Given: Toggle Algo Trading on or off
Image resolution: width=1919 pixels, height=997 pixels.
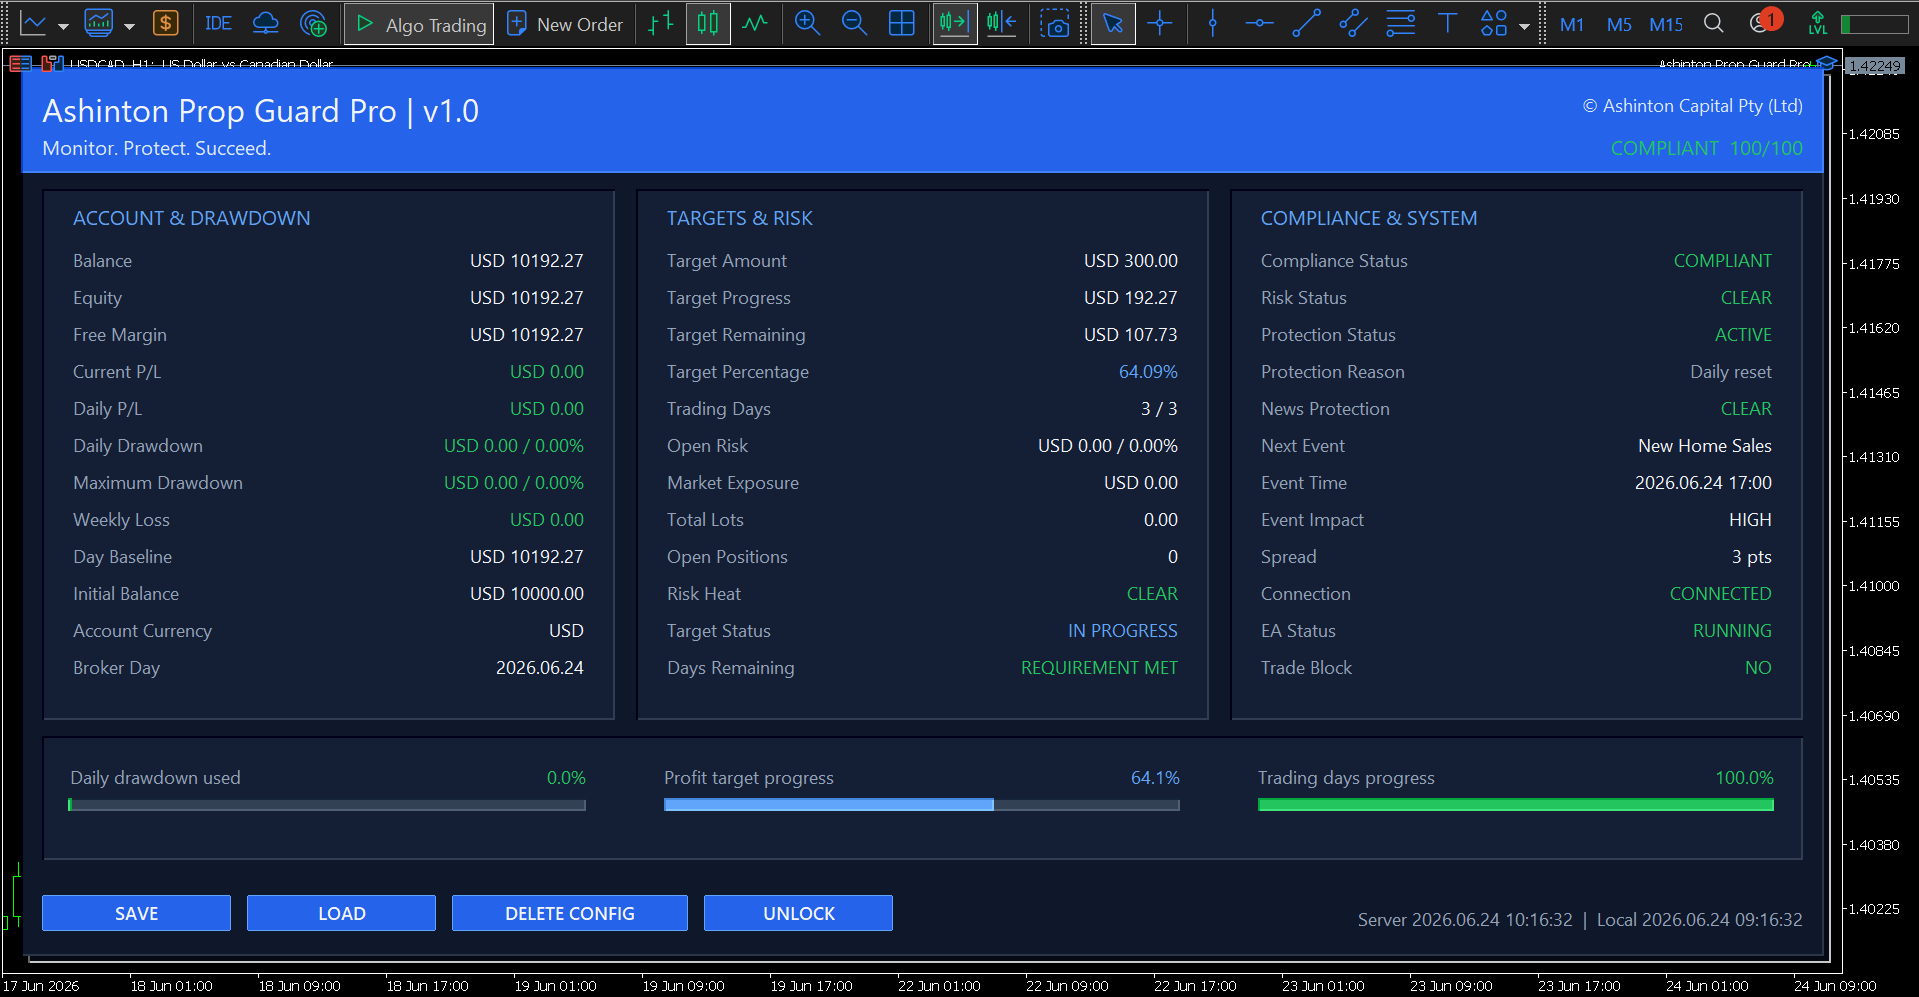Looking at the screenshot, I should 420,24.
